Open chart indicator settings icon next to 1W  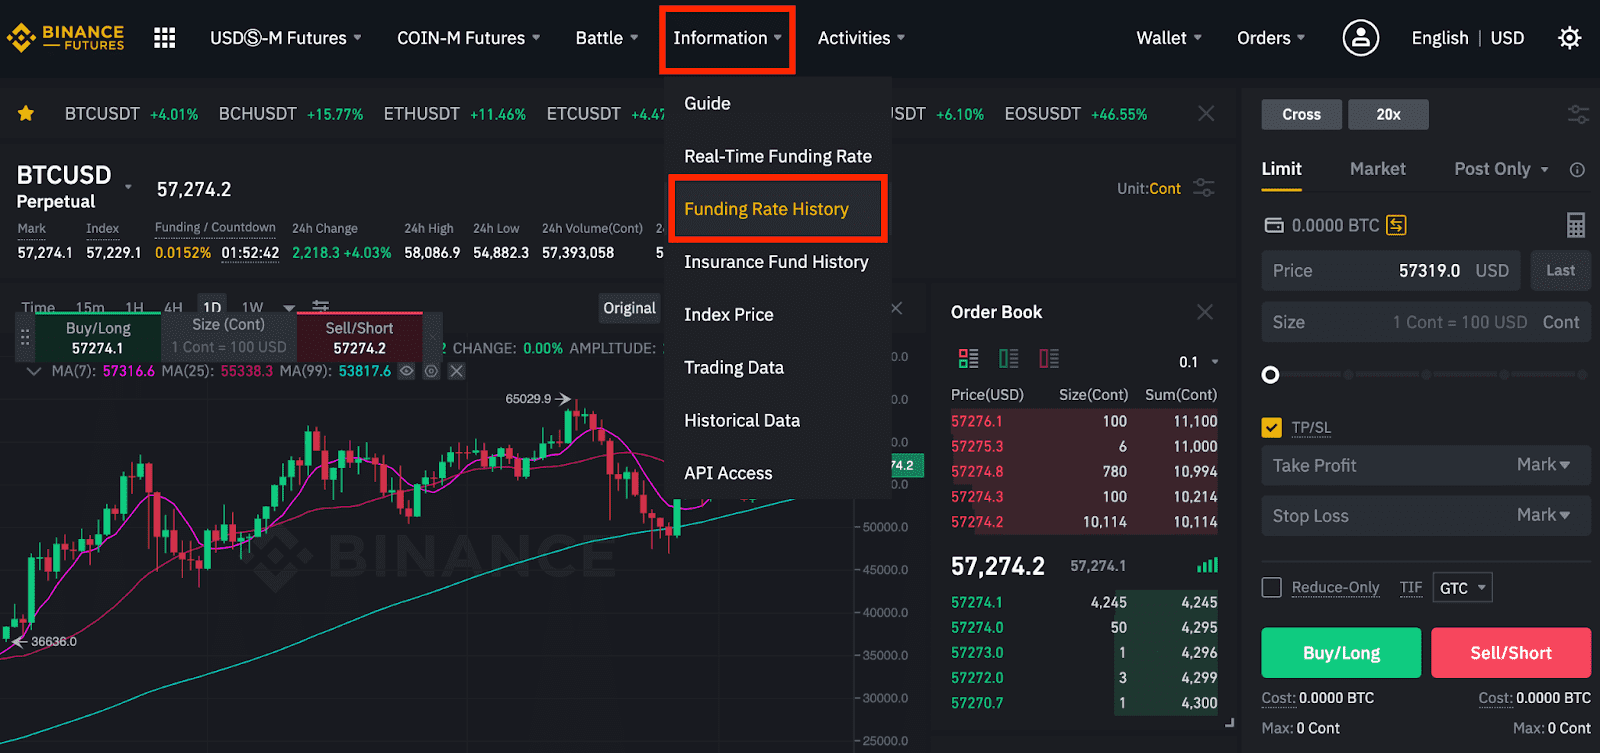tap(320, 306)
